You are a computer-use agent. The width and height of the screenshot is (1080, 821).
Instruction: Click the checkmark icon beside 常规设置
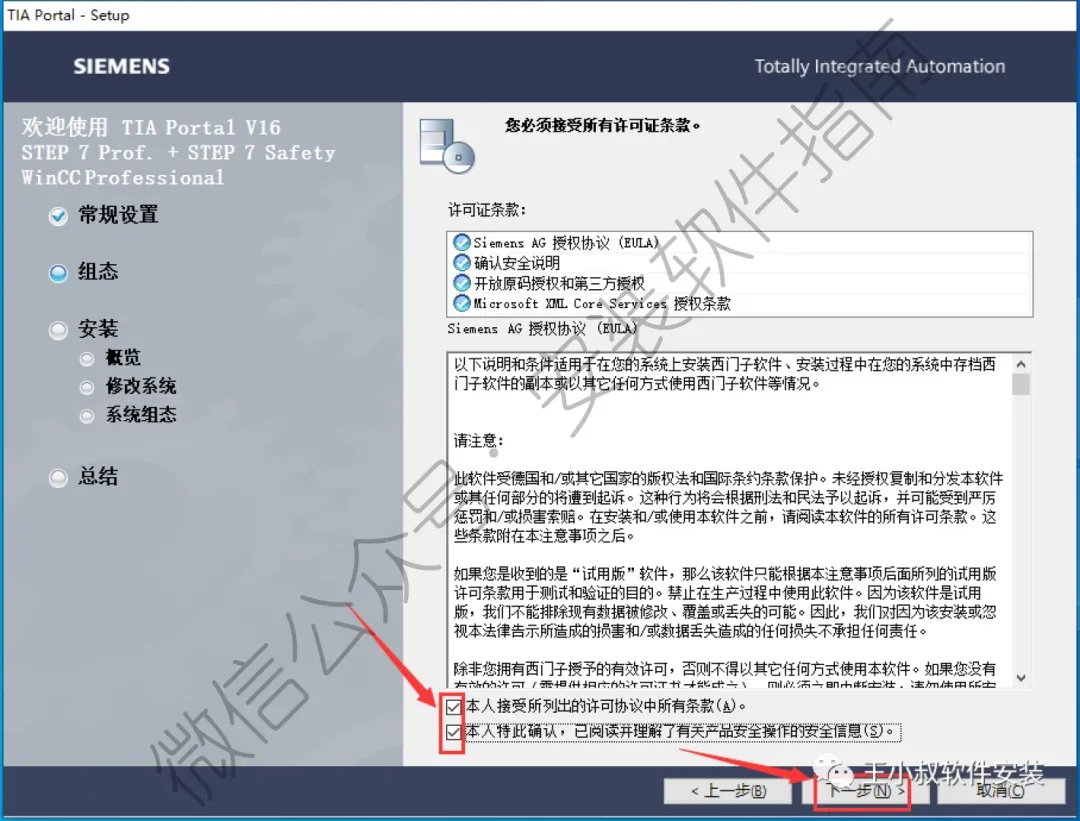(59, 216)
